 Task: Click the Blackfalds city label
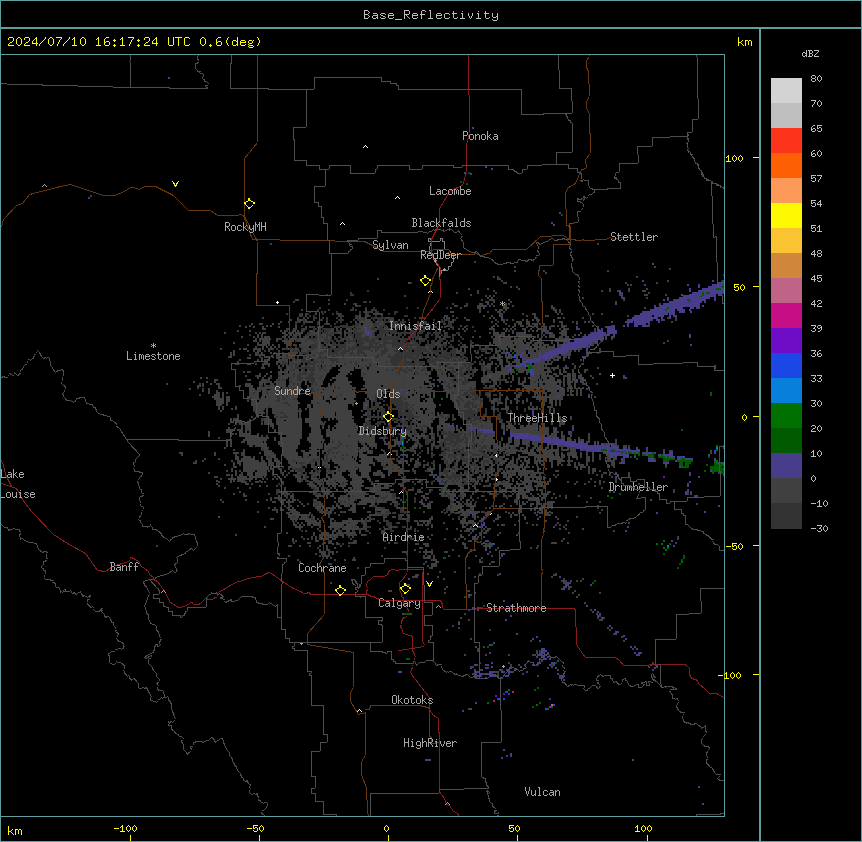pos(441,223)
